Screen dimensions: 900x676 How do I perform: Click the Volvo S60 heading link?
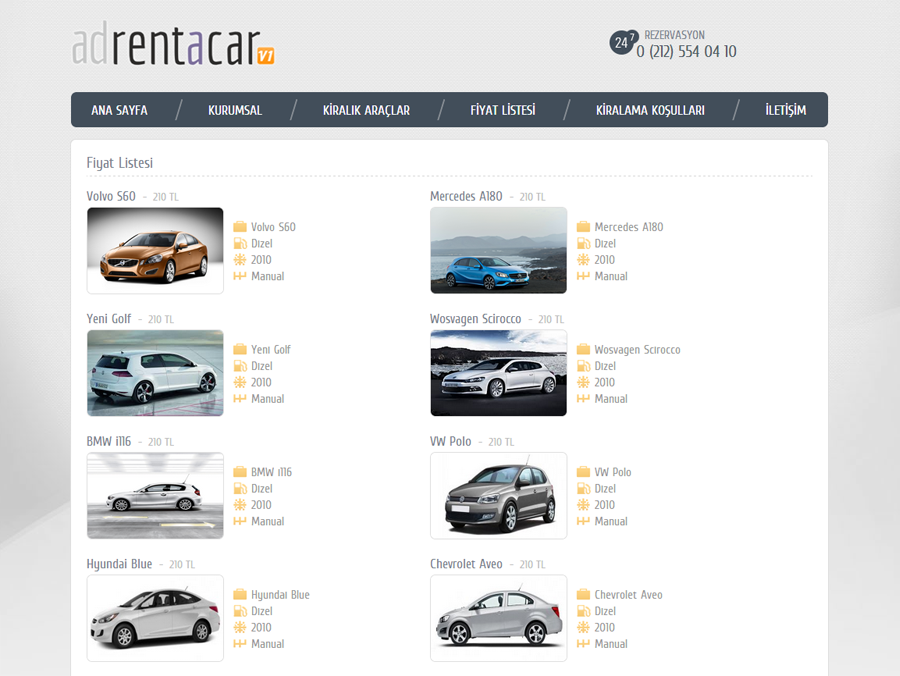pos(111,196)
